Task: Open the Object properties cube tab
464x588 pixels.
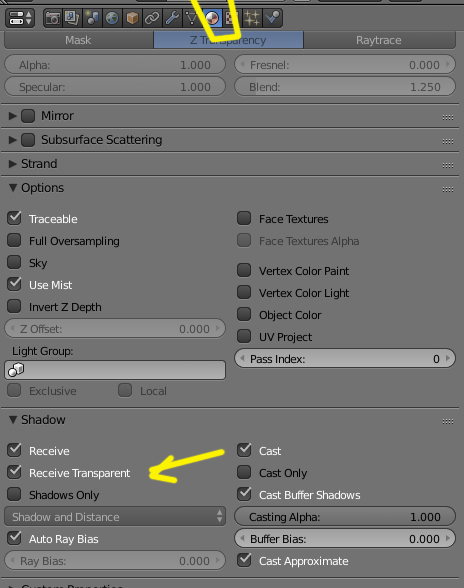Action: pyautogui.click(x=132, y=18)
